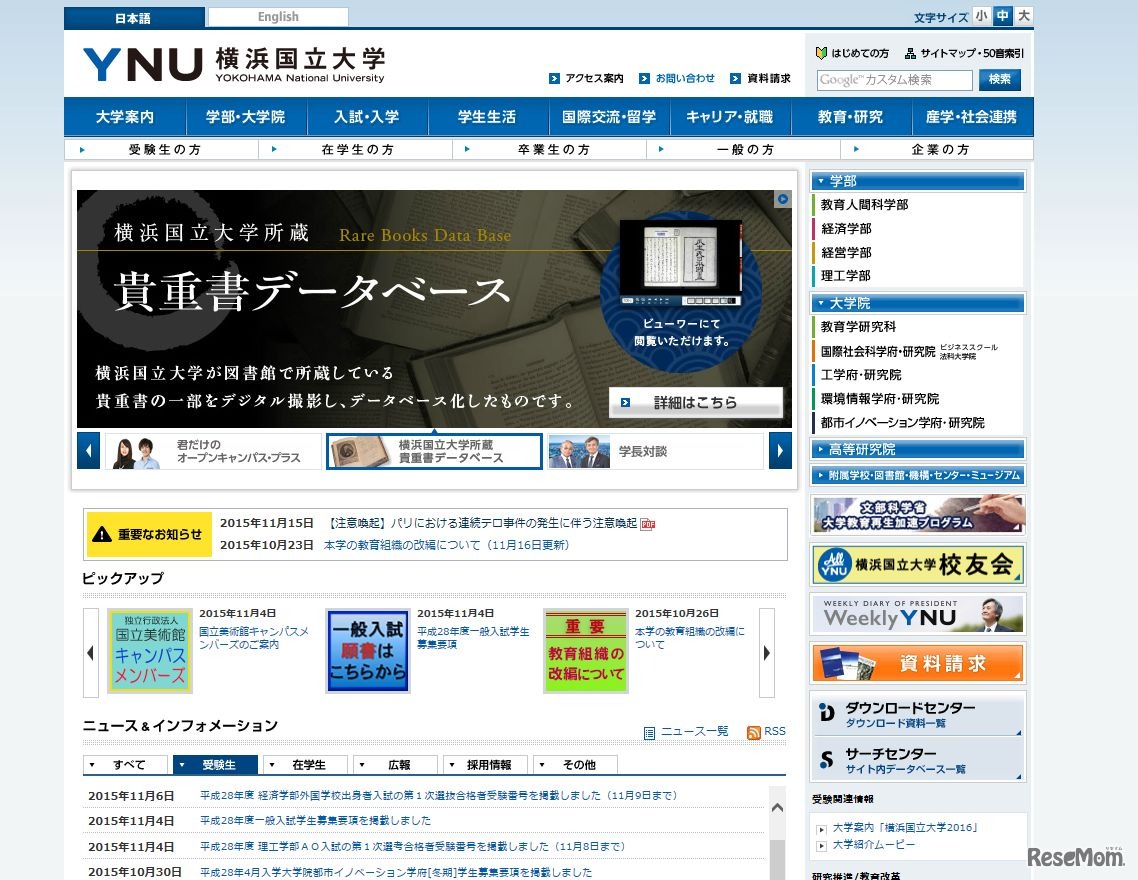Click the 詳細はこちら button on banner
This screenshot has width=1138, height=880.
[695, 403]
